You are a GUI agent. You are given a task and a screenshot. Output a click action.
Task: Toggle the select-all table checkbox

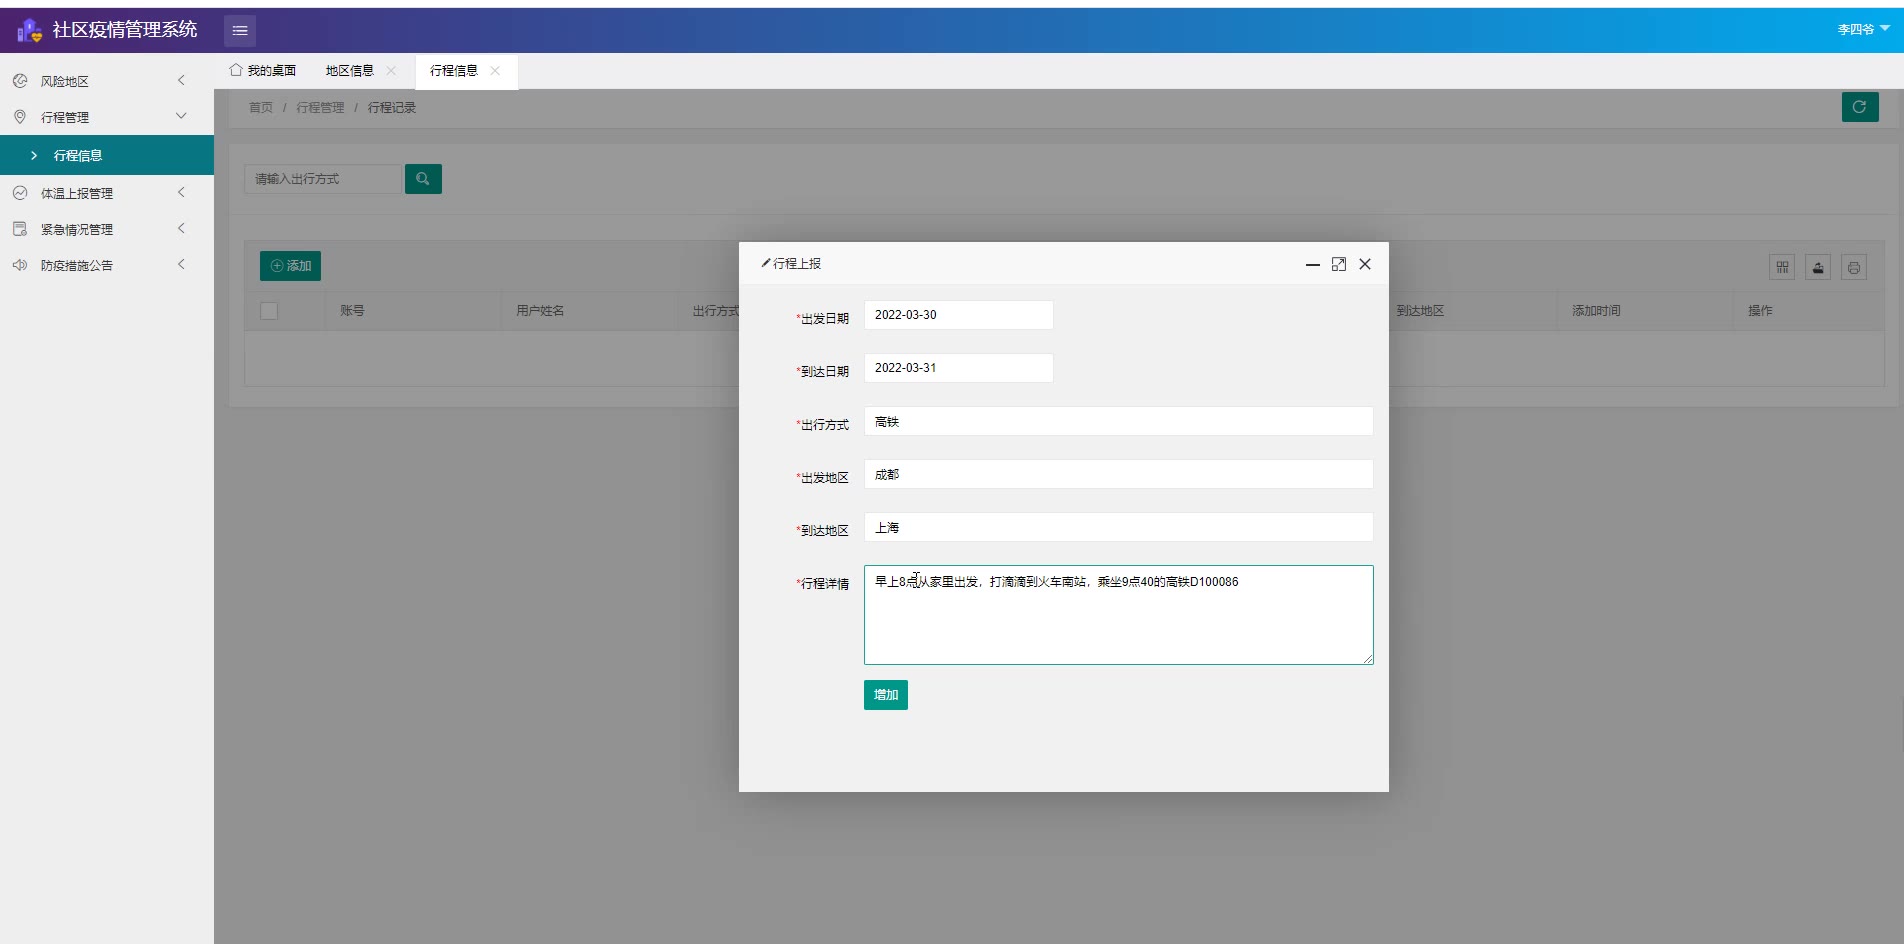click(x=269, y=311)
